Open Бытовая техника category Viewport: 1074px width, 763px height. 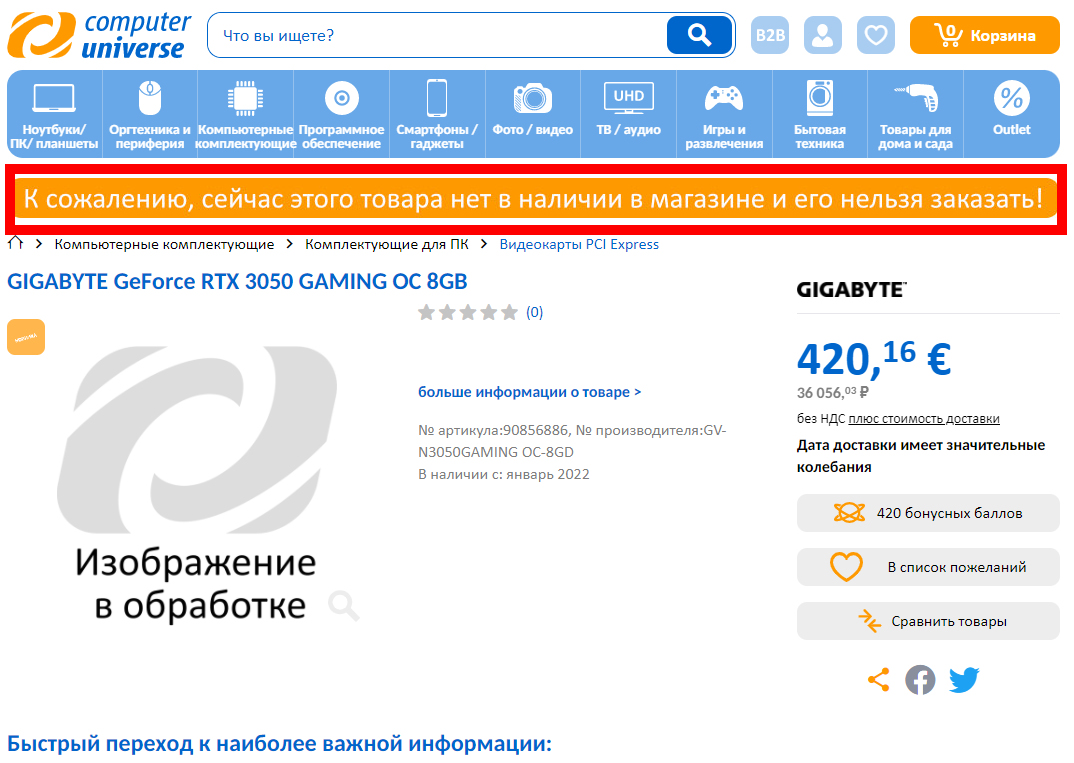pos(819,114)
